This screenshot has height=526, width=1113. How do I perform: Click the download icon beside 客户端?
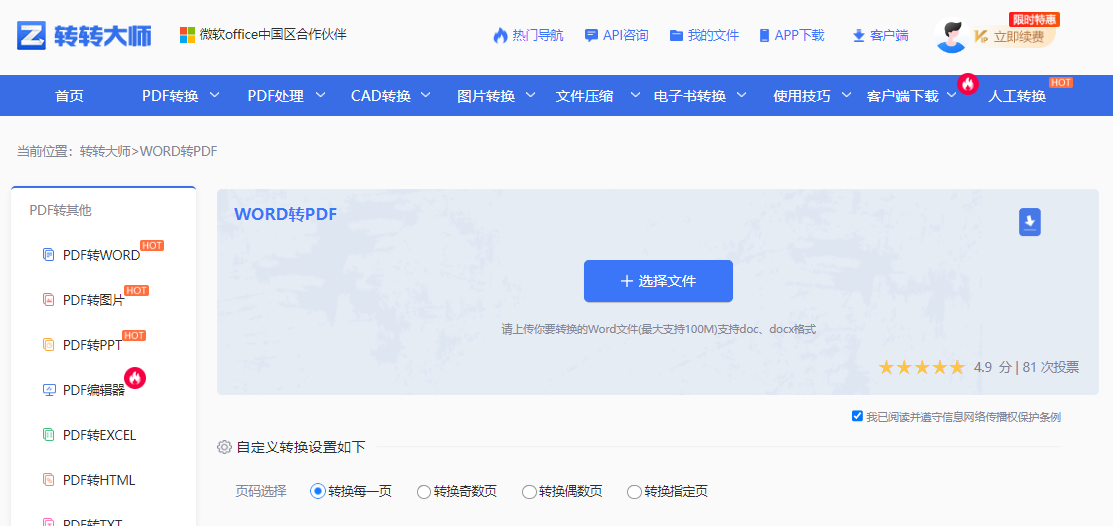858,35
